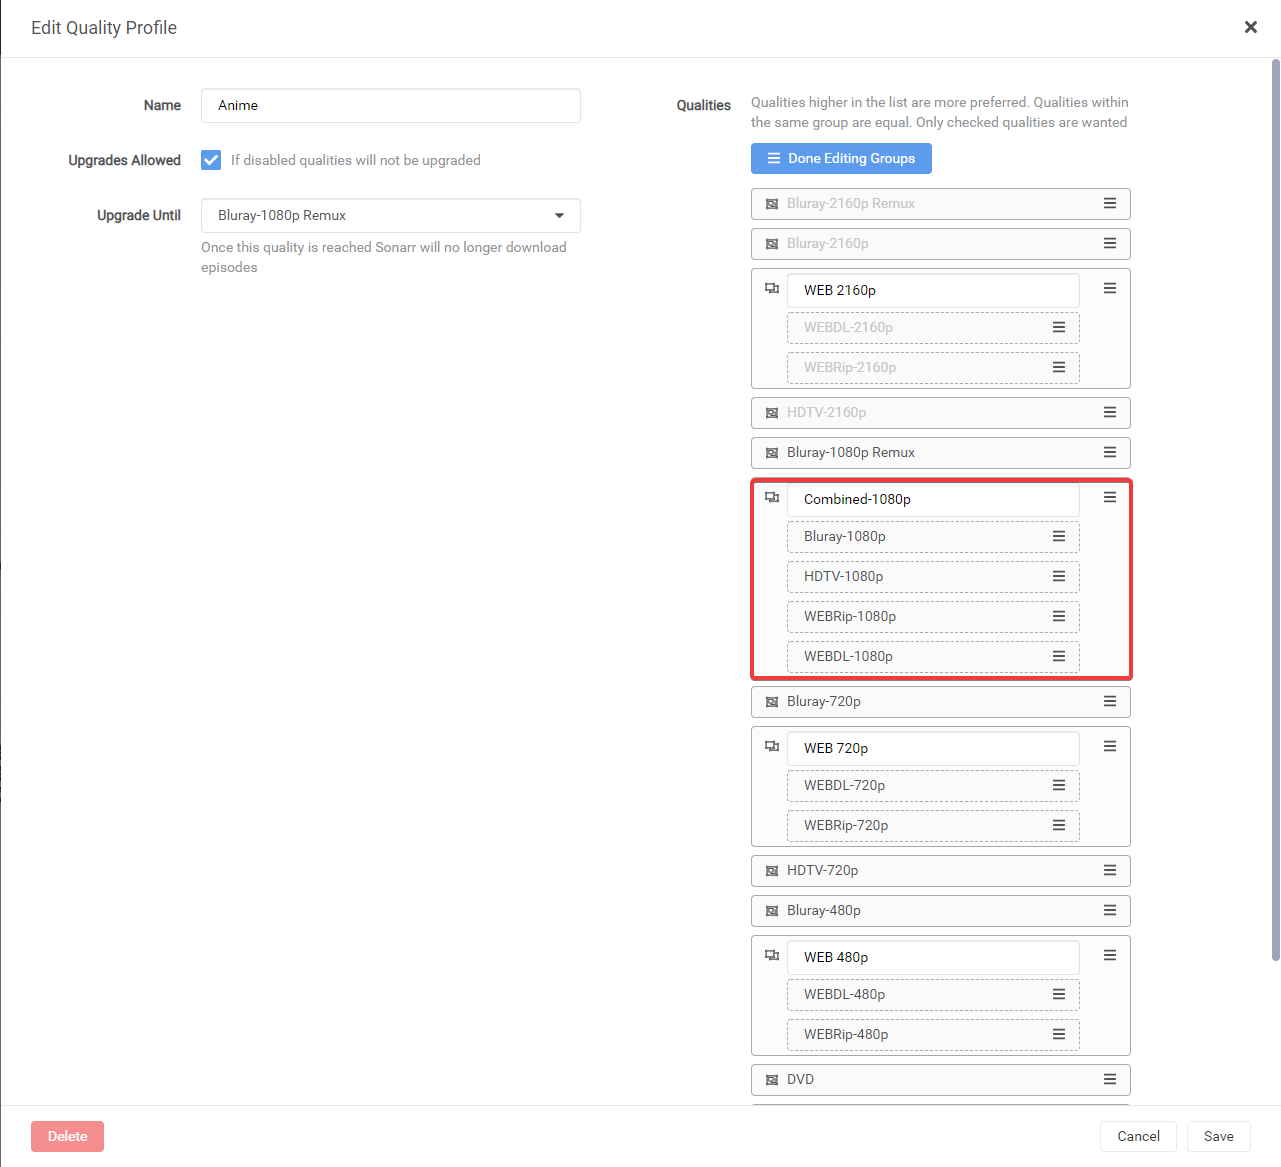Click Done Editing Groups button
Viewport: 1281px width, 1167px height.
(x=841, y=159)
